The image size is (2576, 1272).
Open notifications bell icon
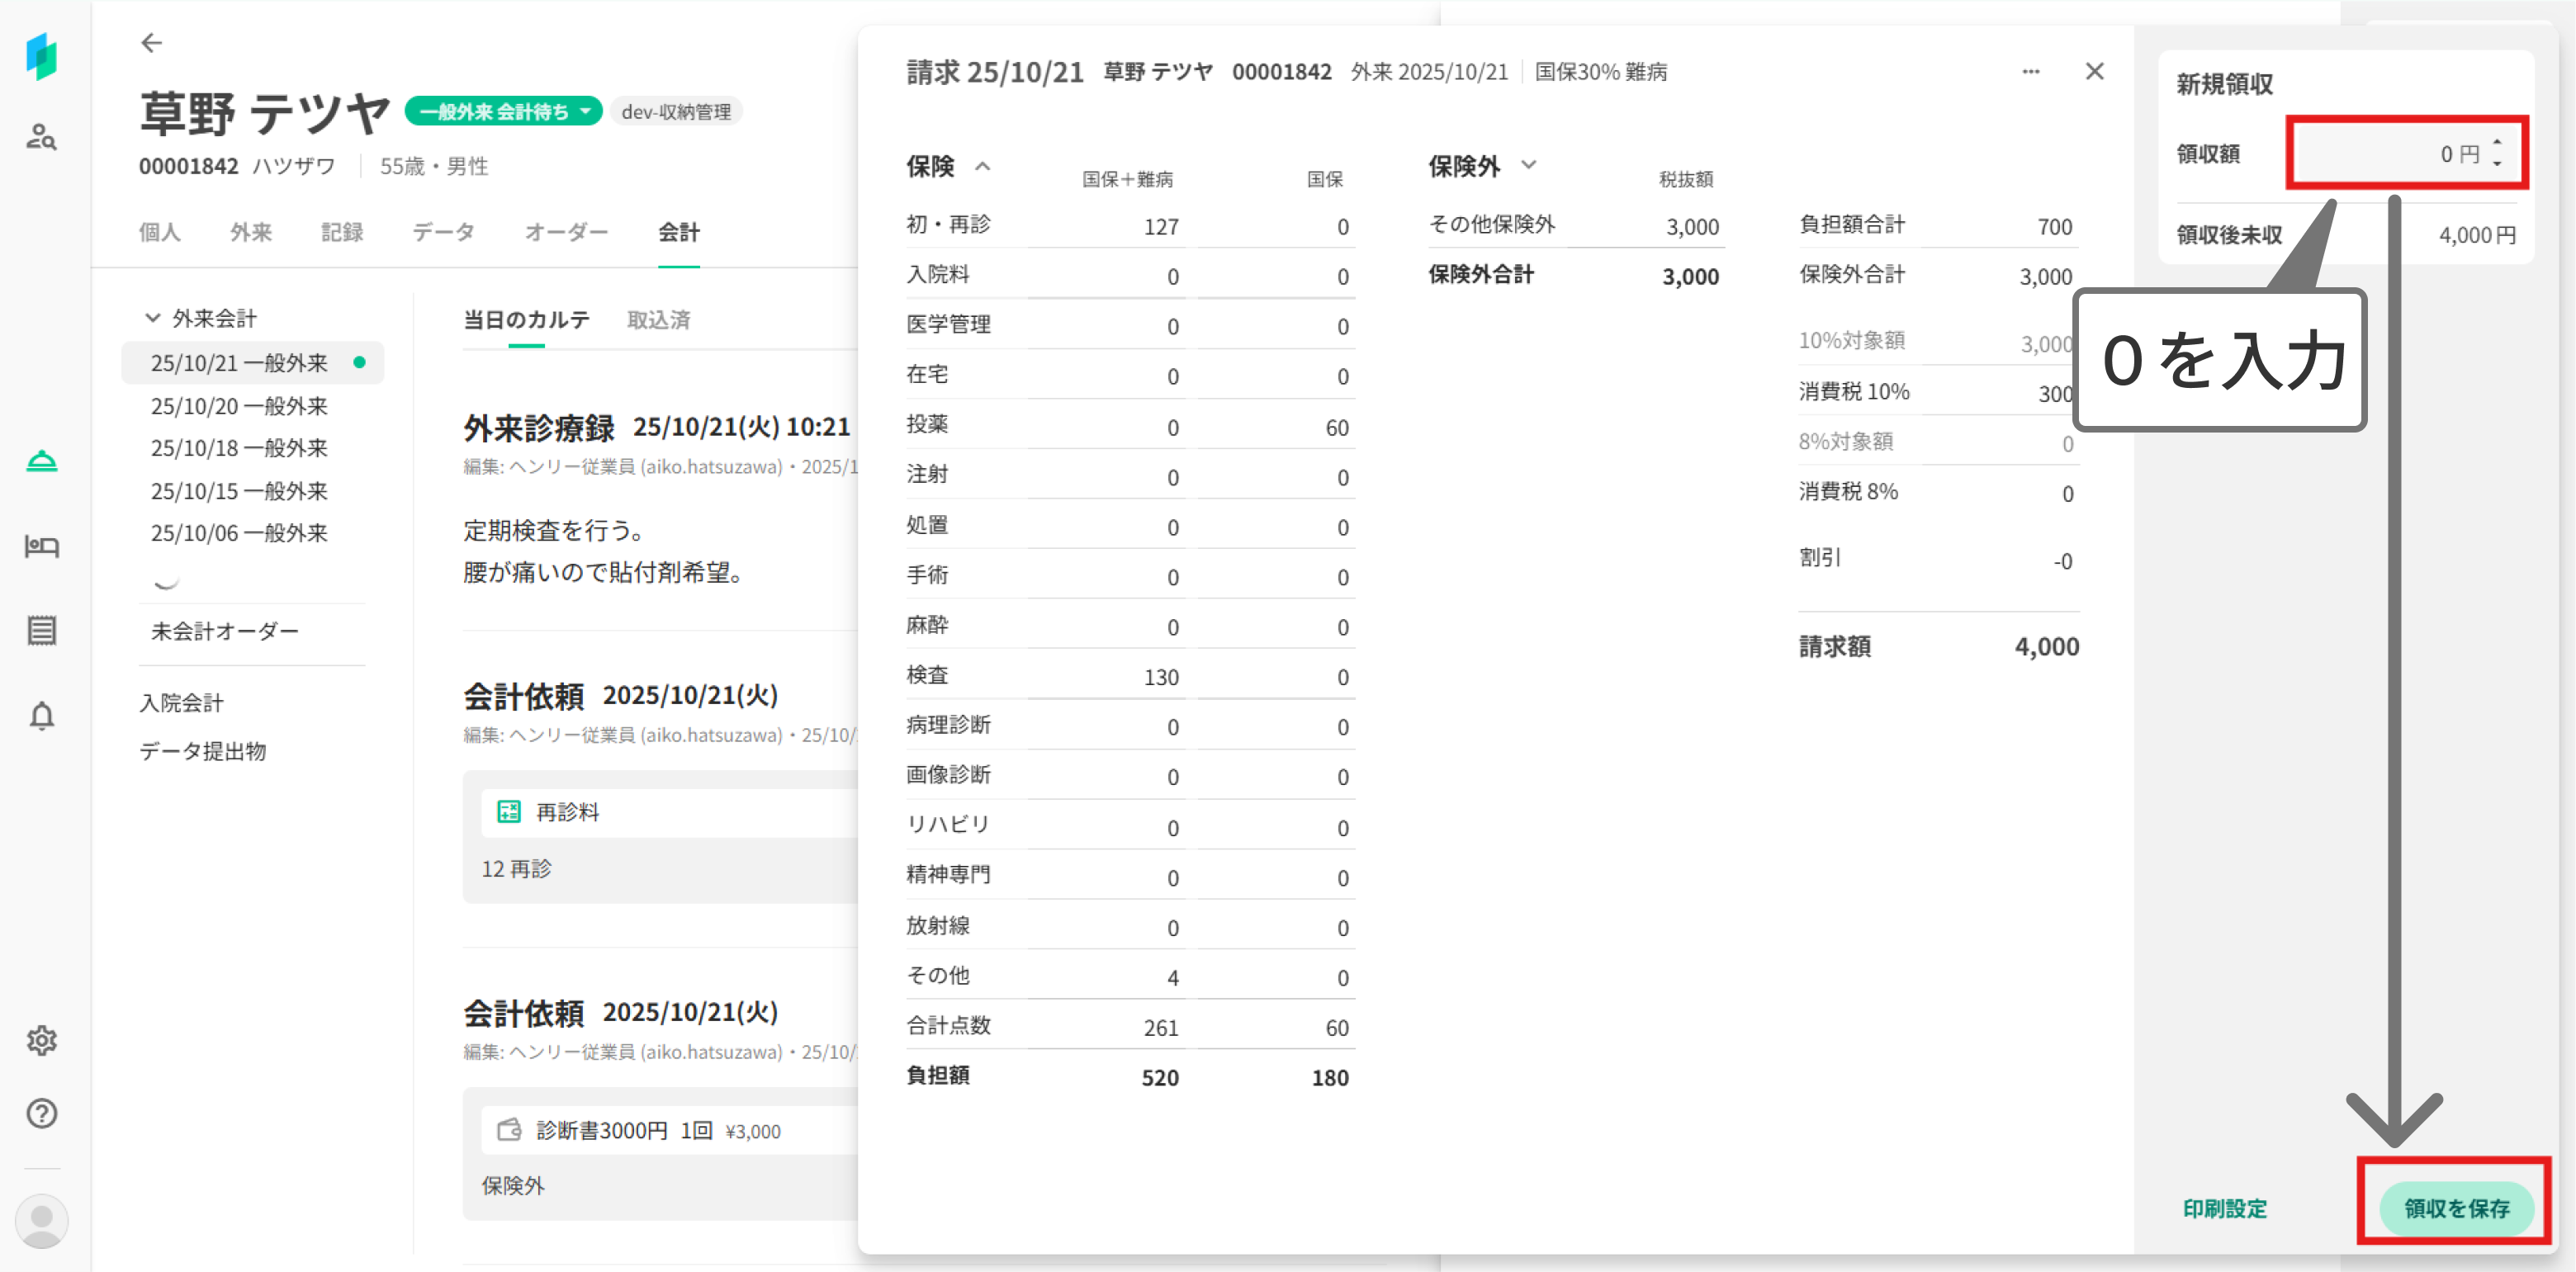[41, 716]
